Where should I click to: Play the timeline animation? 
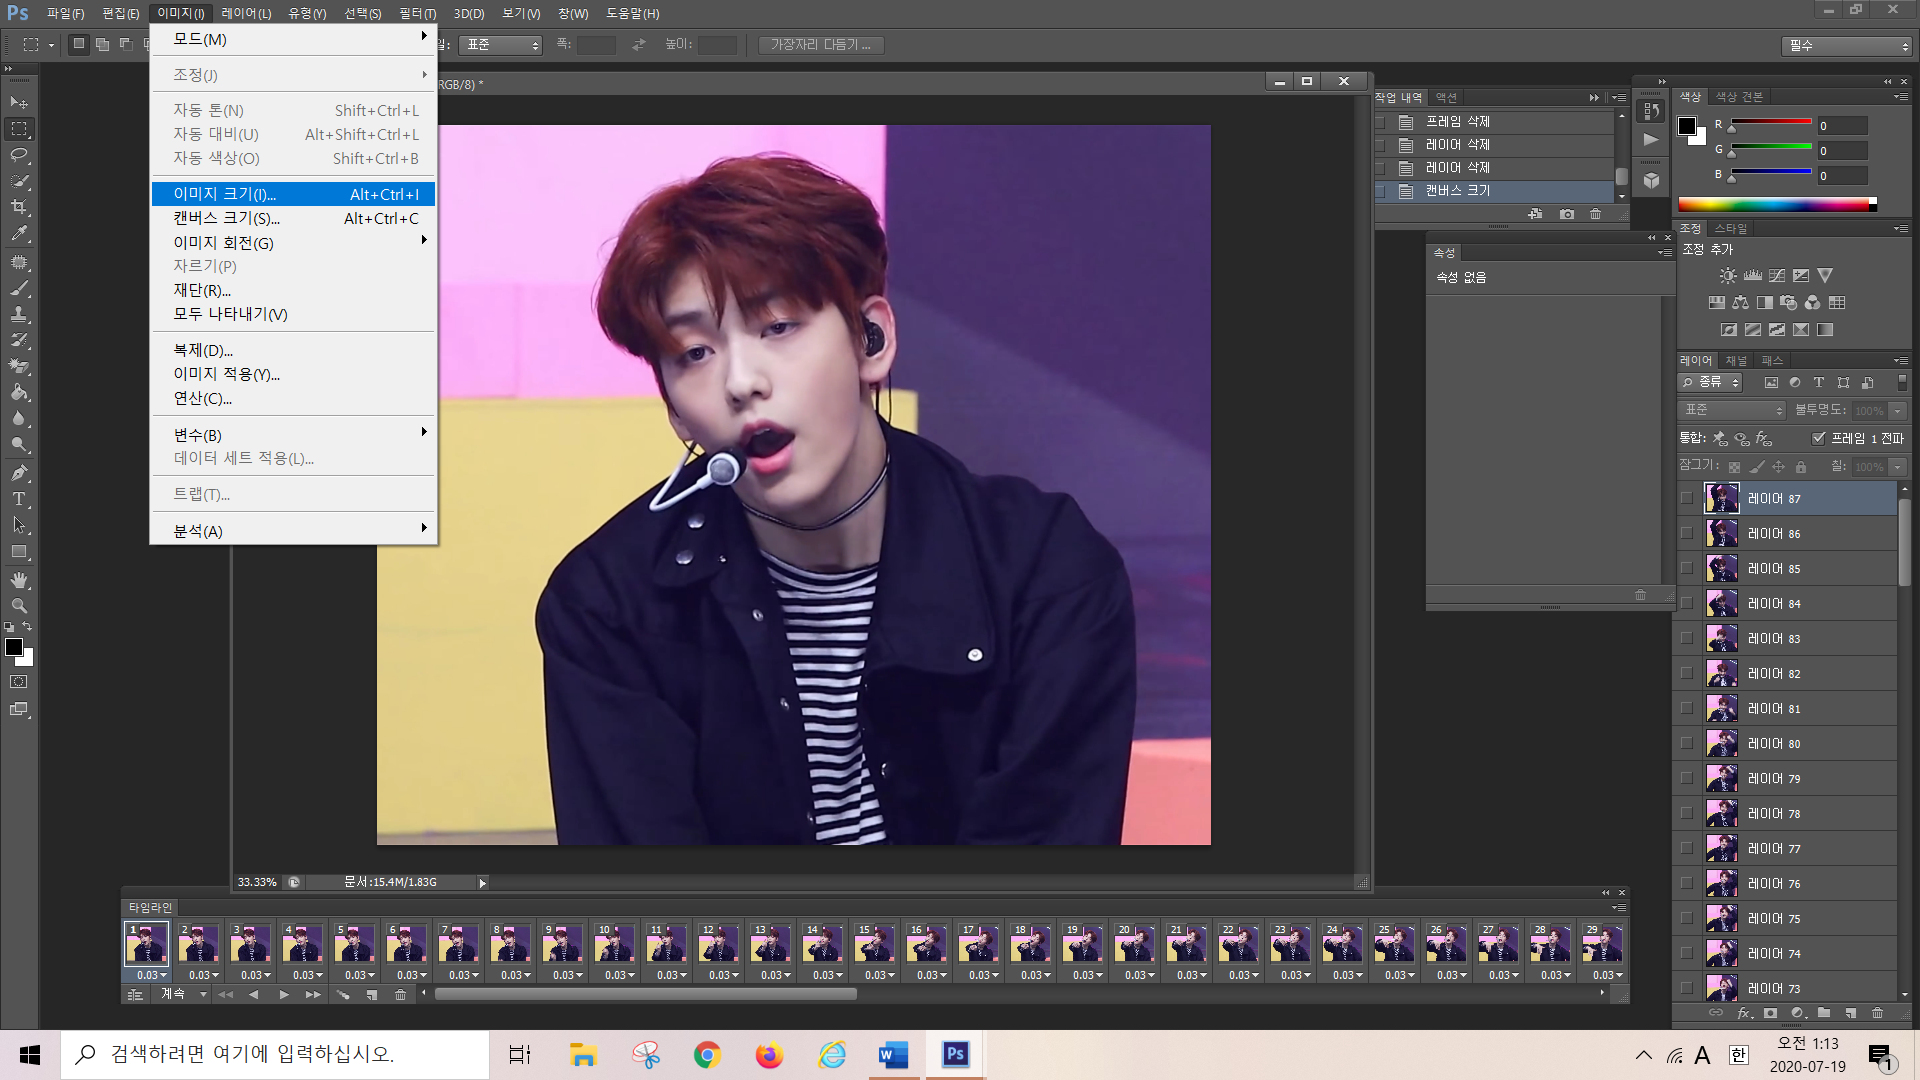click(x=284, y=995)
